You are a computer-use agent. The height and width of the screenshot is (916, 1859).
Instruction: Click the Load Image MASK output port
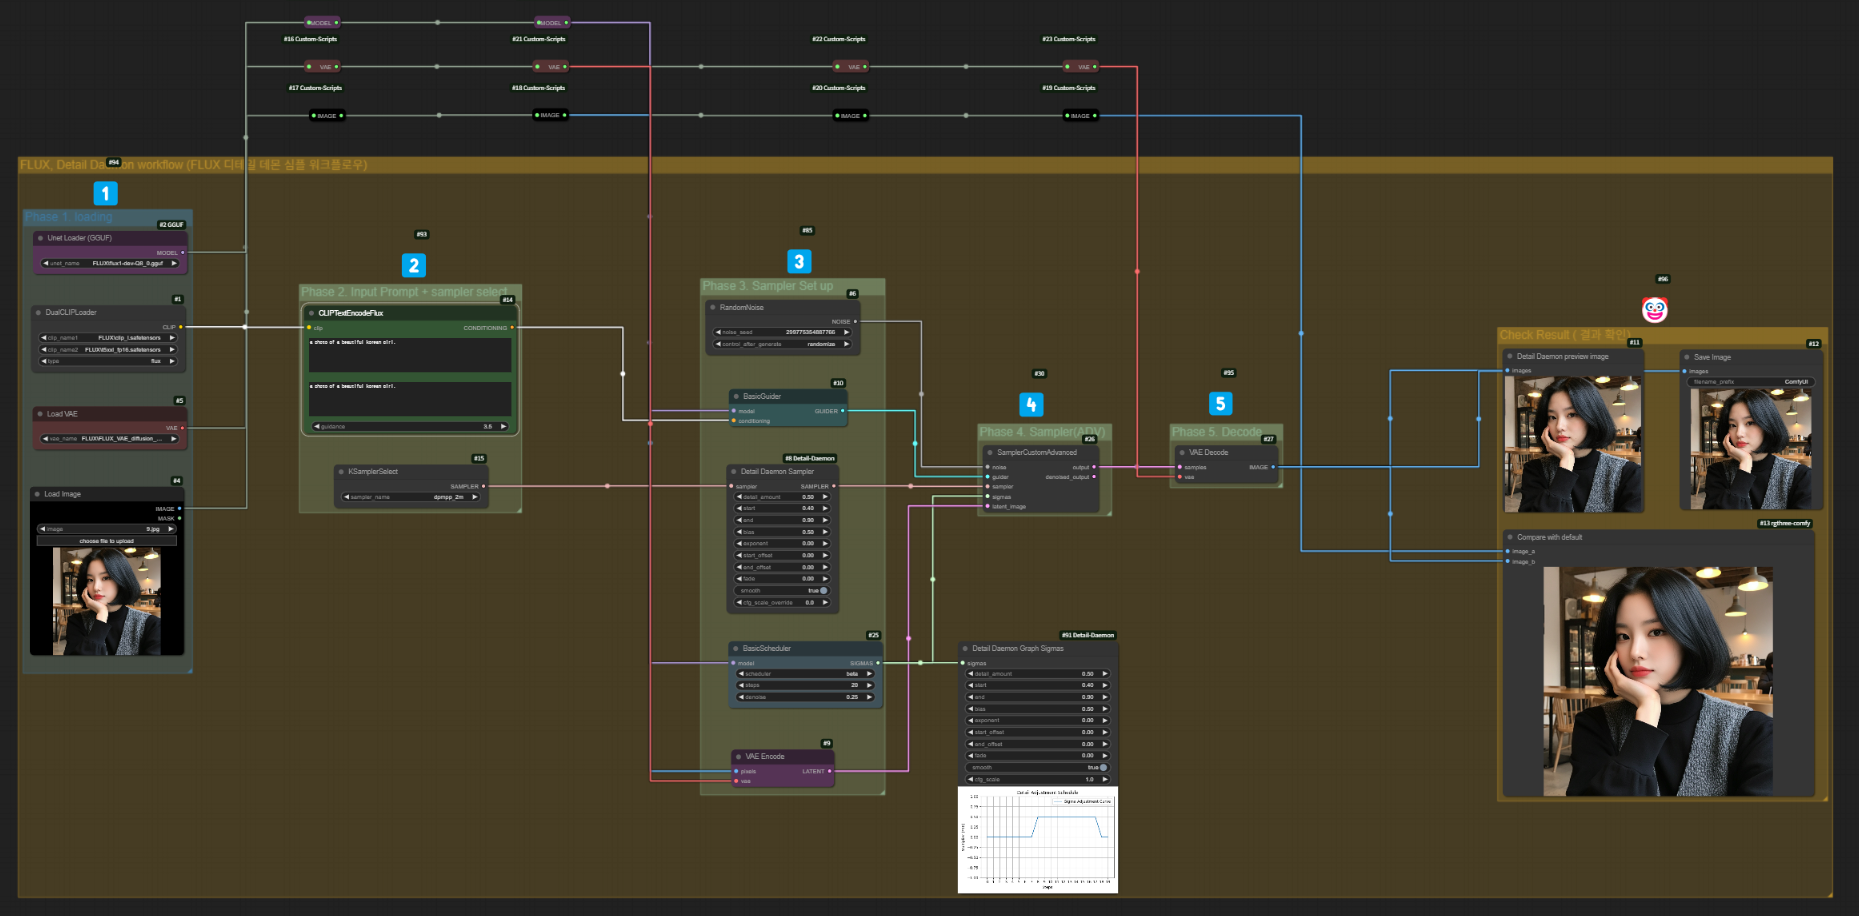tap(179, 518)
